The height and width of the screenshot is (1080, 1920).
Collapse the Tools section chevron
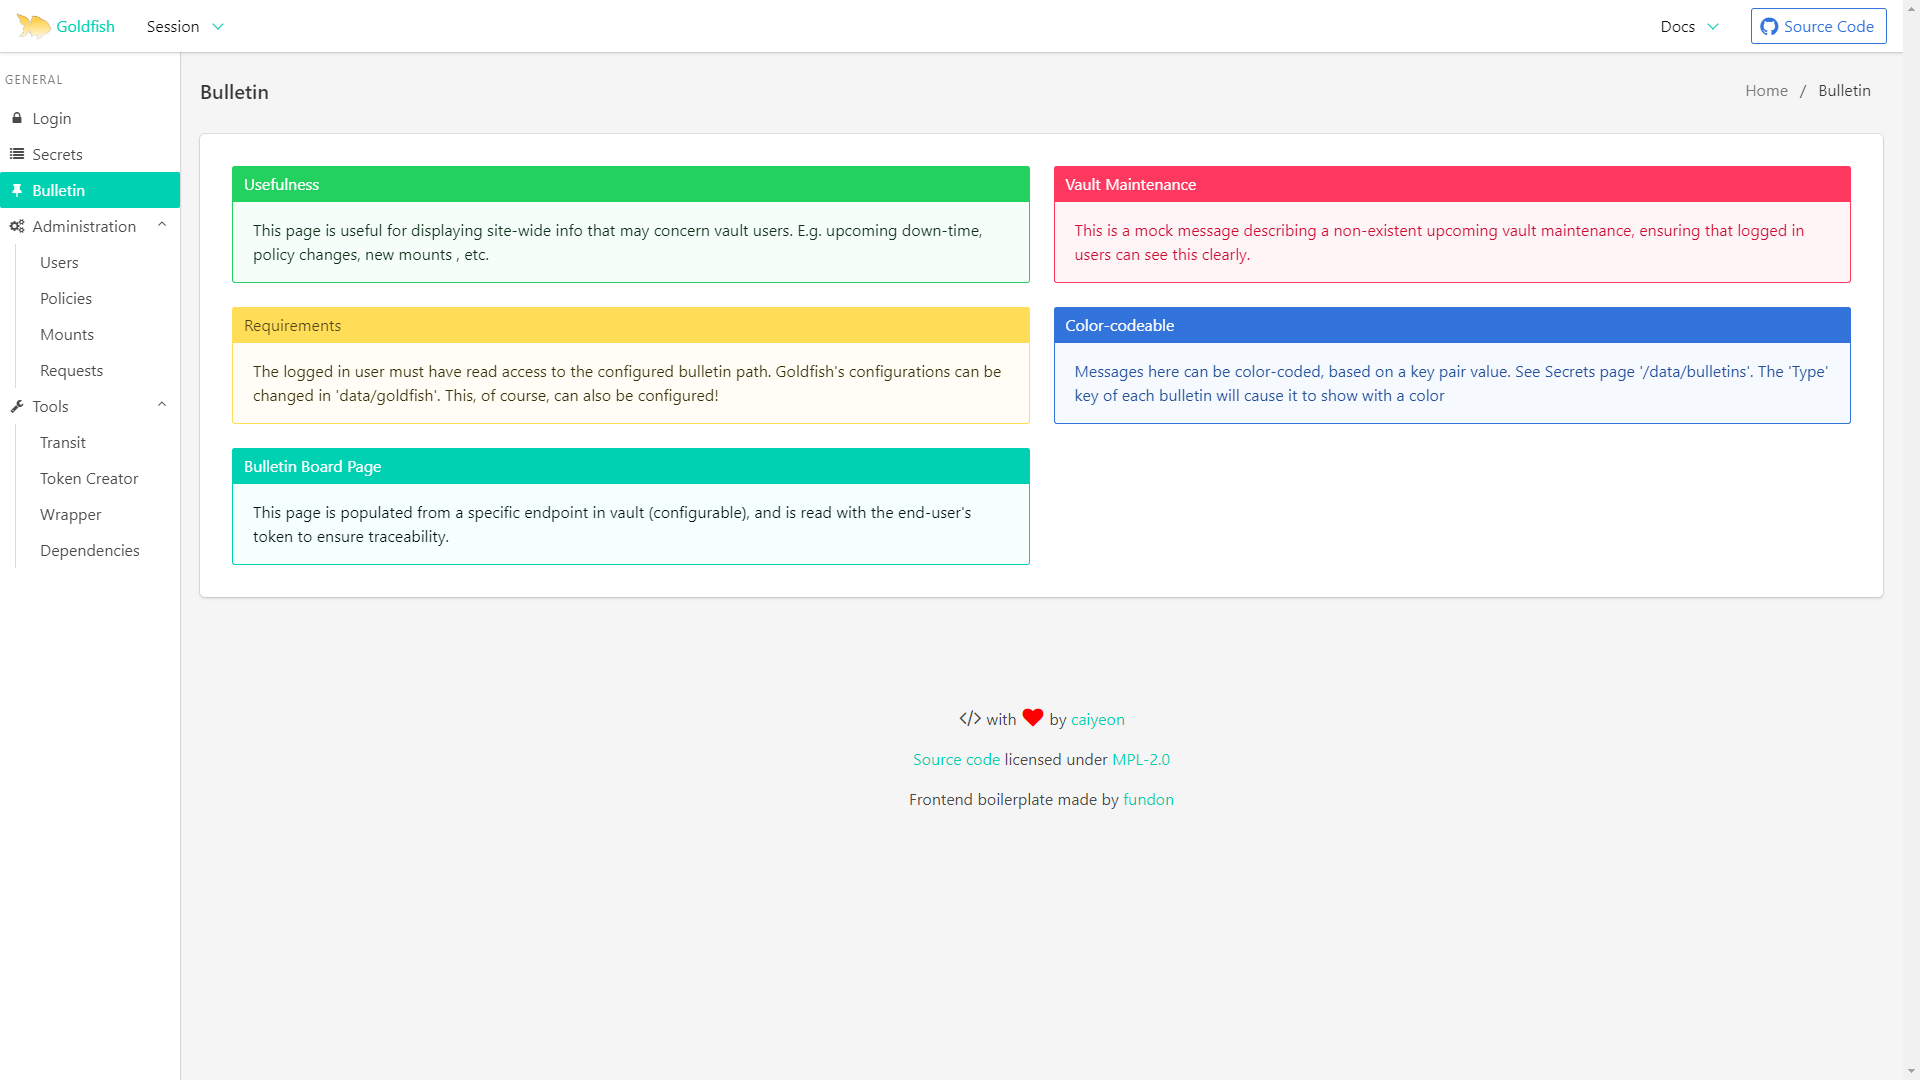pyautogui.click(x=162, y=405)
